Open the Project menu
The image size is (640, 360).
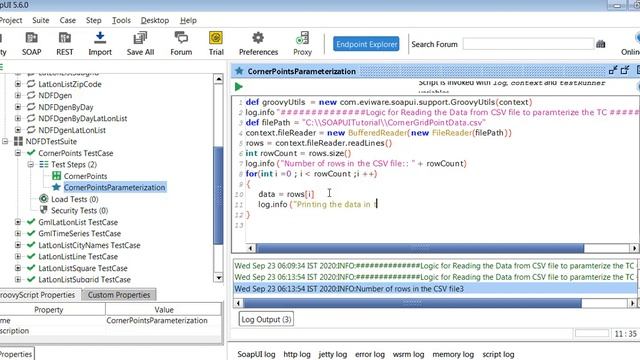coord(10,20)
